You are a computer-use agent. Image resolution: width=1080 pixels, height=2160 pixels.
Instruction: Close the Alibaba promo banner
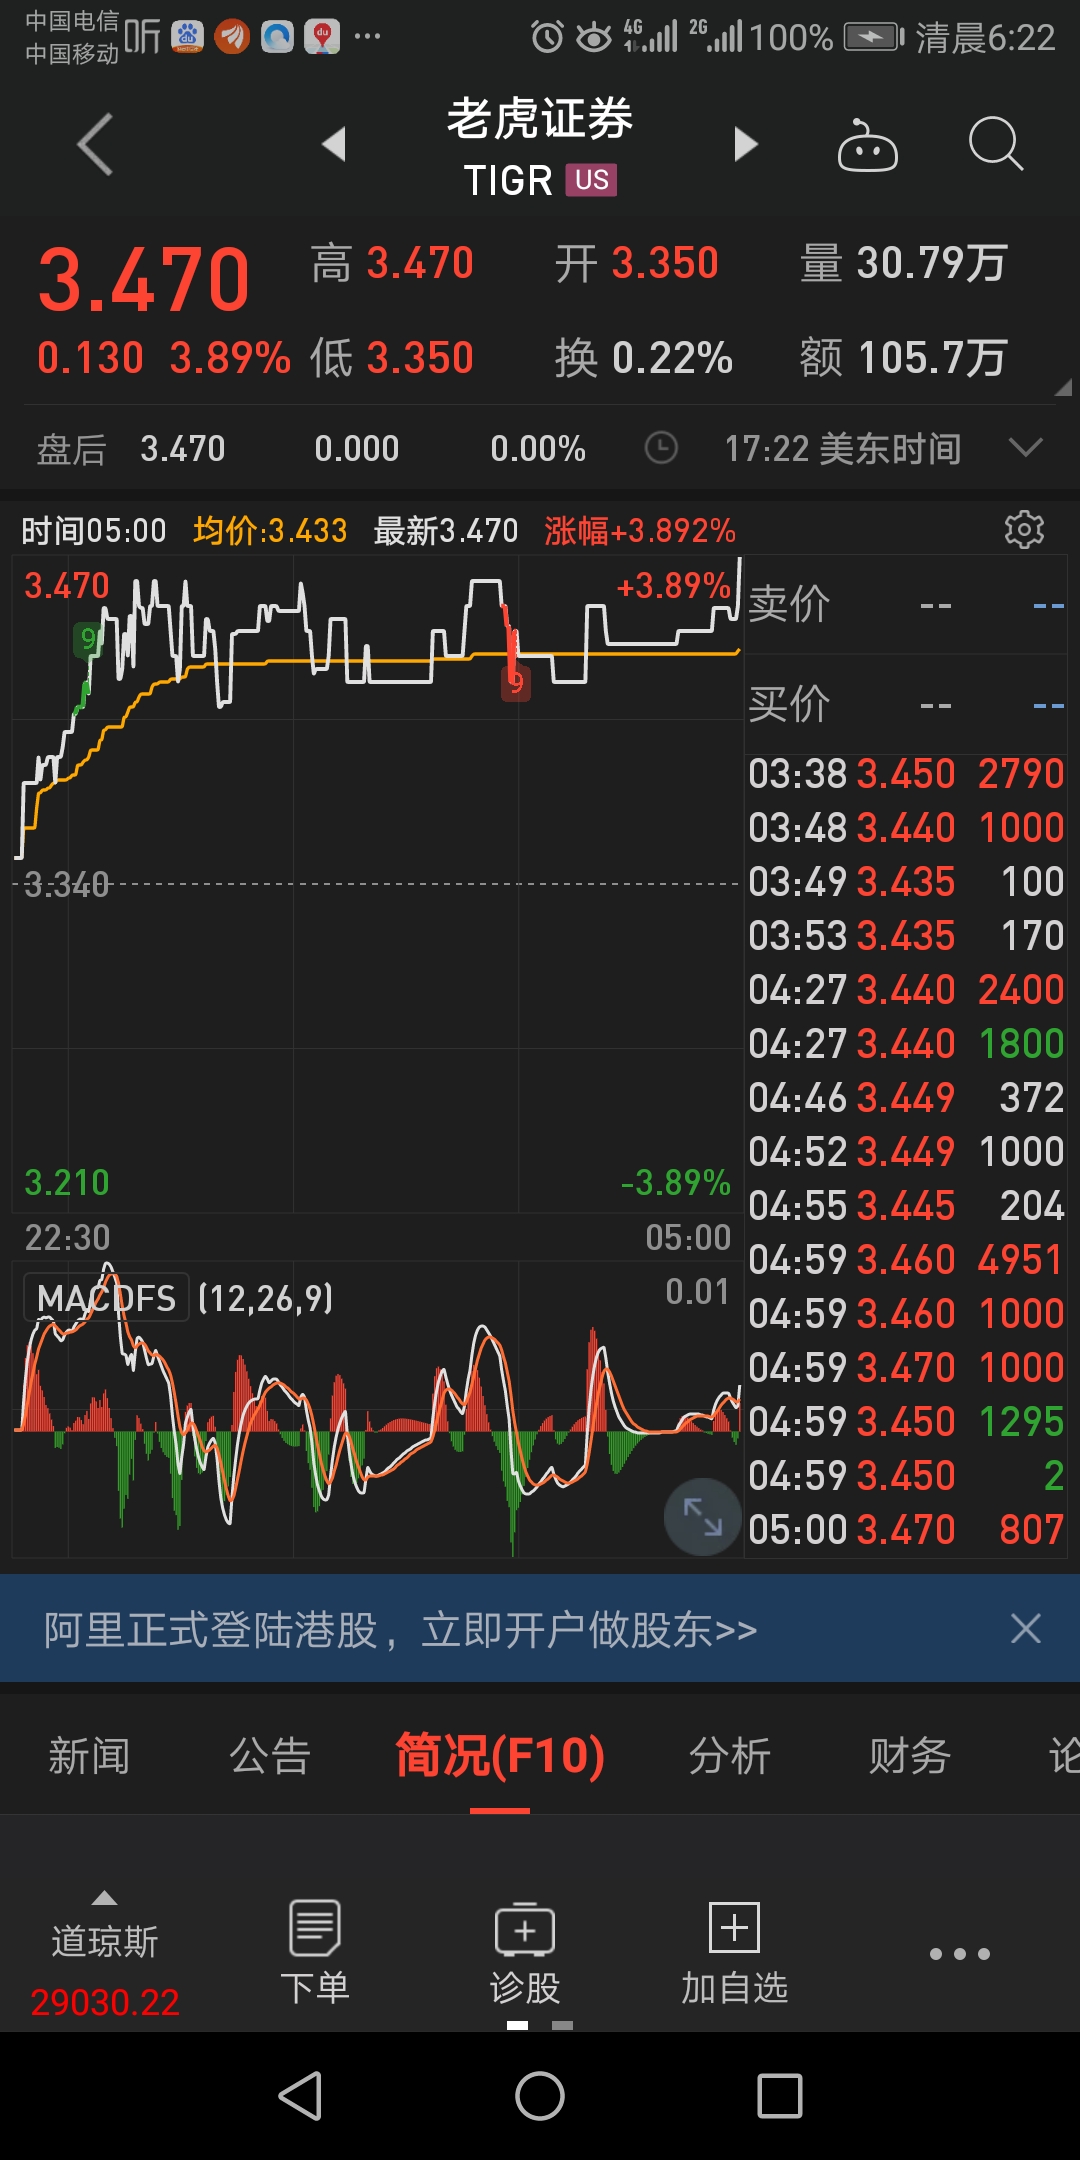[1026, 1629]
